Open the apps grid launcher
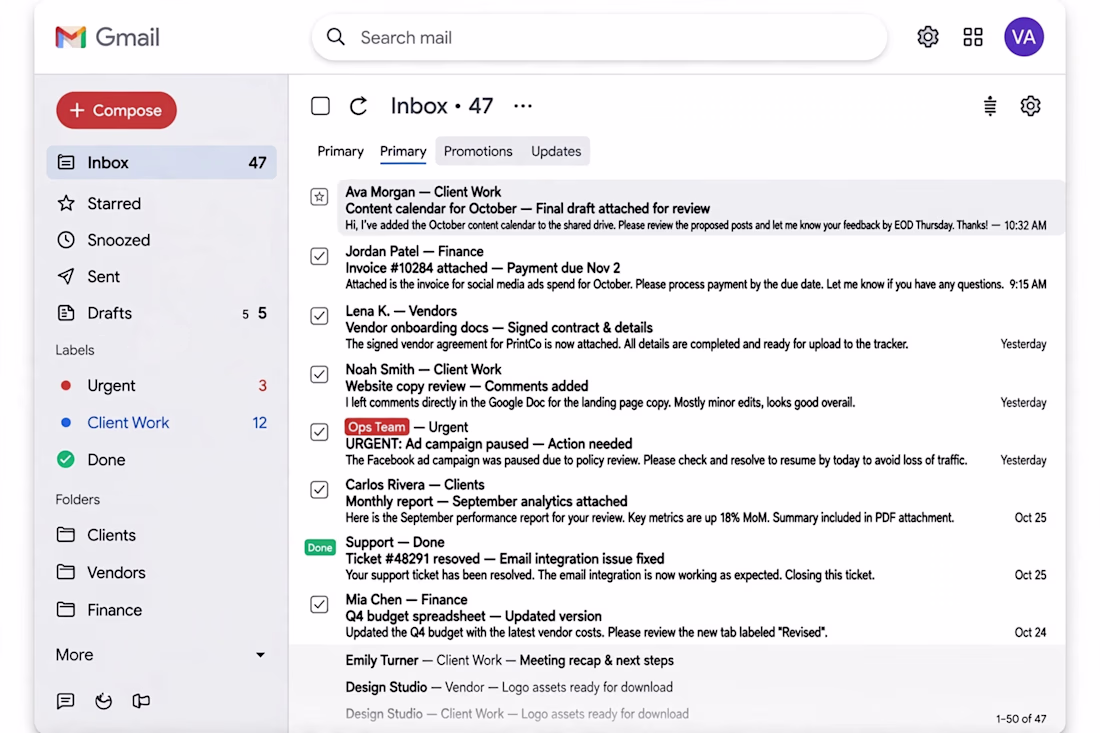Image resolution: width=1100 pixels, height=733 pixels. pos(972,36)
